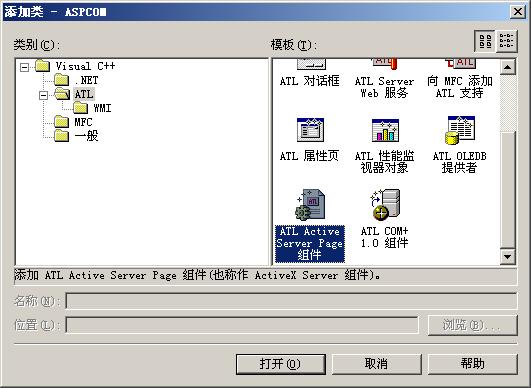Collapse the ATL category node
Viewport: 531px width, 388px height.
[43, 95]
